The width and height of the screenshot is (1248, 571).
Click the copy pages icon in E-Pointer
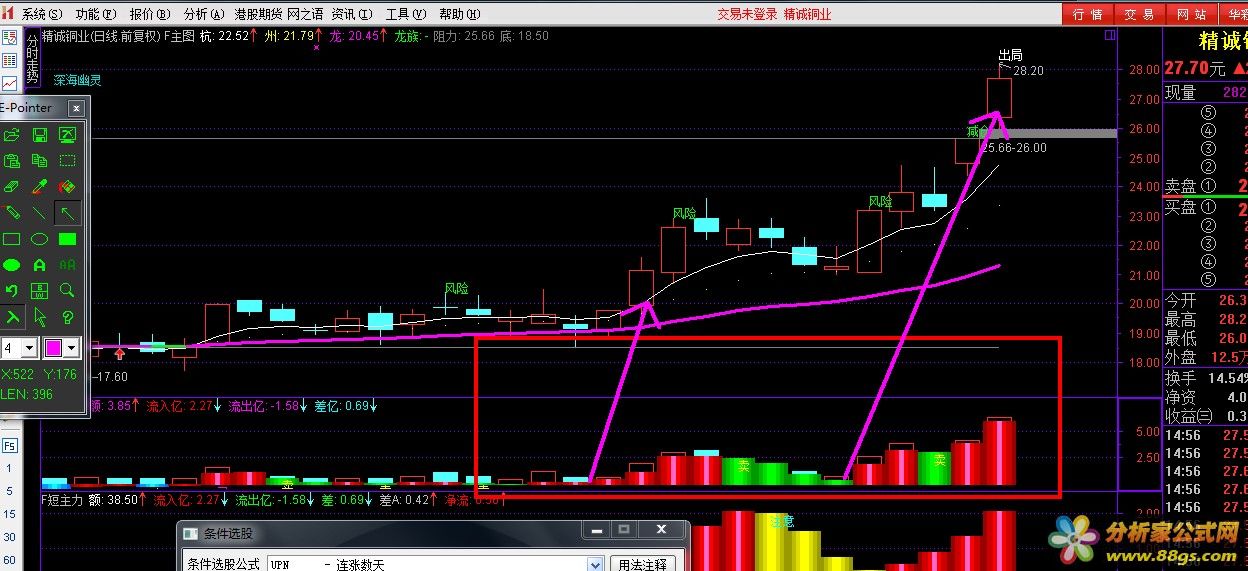coord(40,161)
